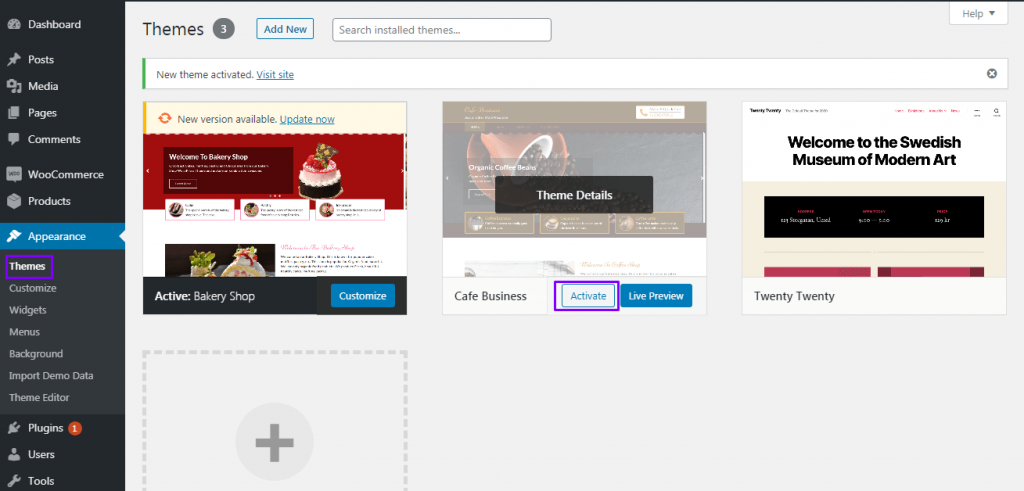Click the Plugins update count badge
Screen dimensions: 1024x491
click(x=74, y=428)
